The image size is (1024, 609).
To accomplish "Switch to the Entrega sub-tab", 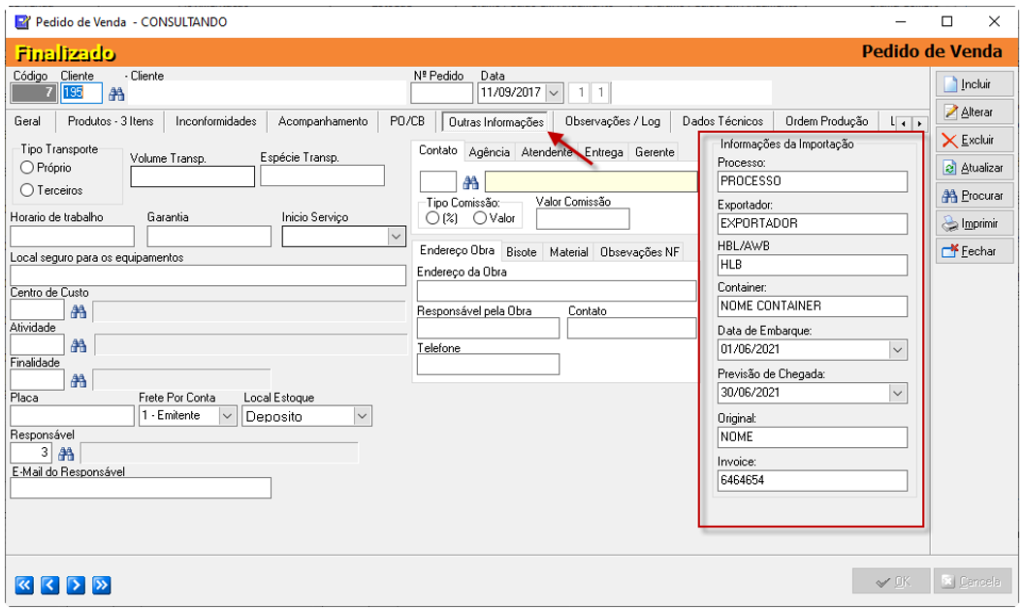I will [x=603, y=152].
